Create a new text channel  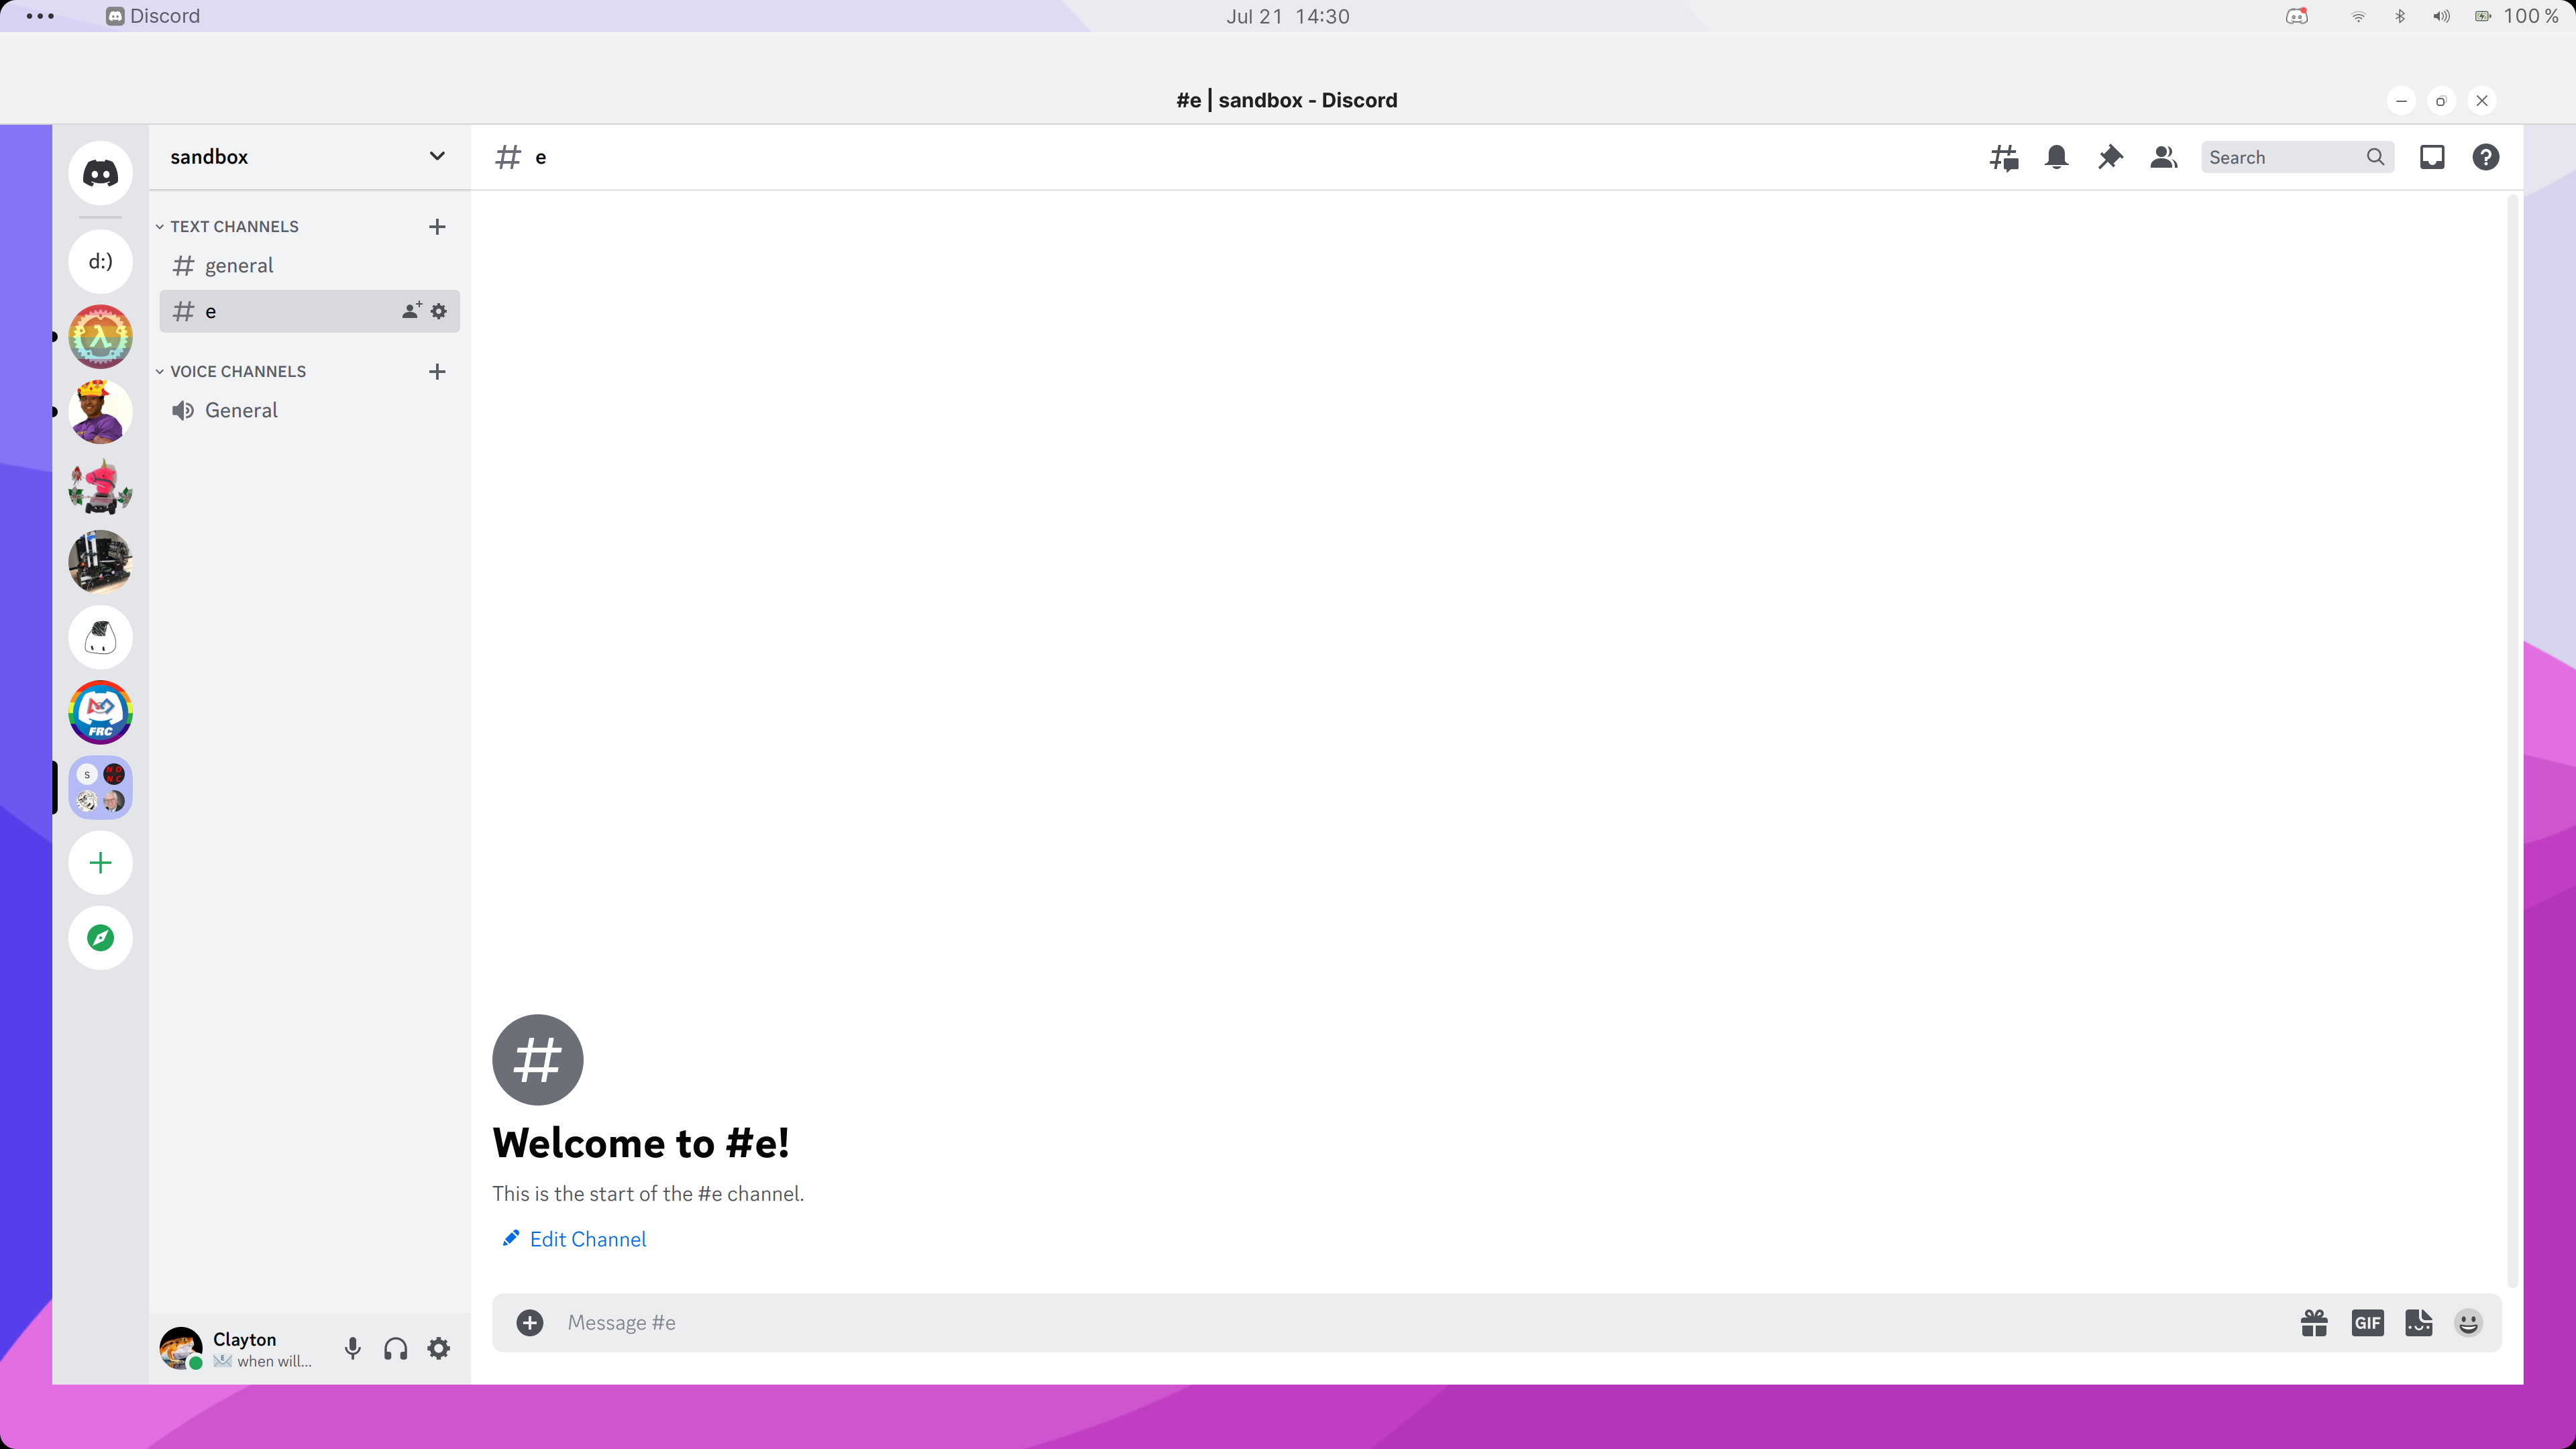[x=438, y=227]
